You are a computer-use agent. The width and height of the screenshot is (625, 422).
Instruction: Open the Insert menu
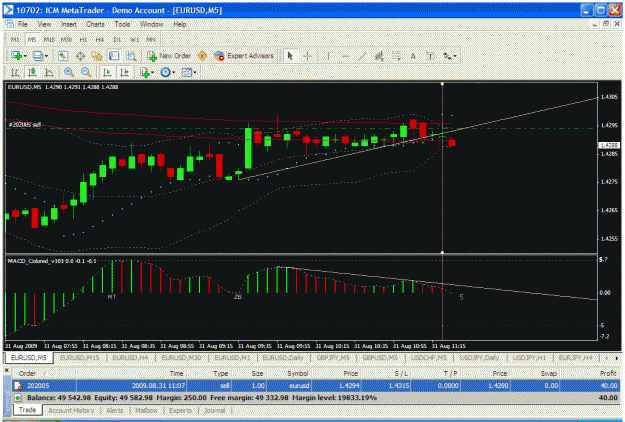[x=69, y=24]
